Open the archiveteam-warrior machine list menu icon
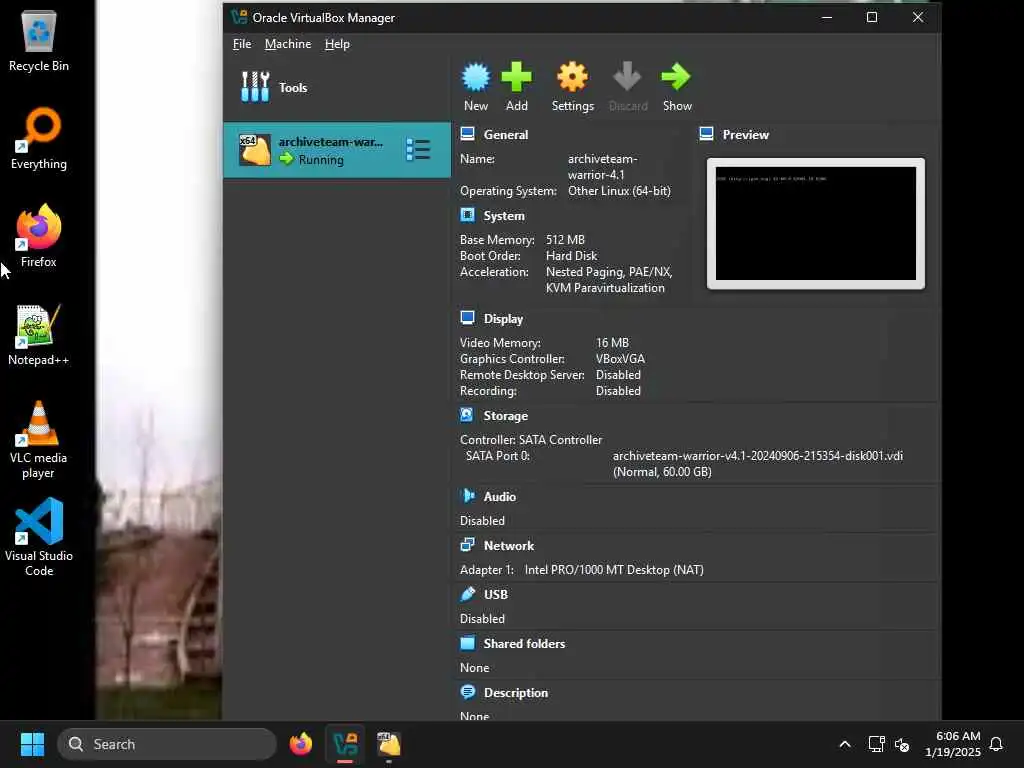The width and height of the screenshot is (1024, 768). (418, 150)
